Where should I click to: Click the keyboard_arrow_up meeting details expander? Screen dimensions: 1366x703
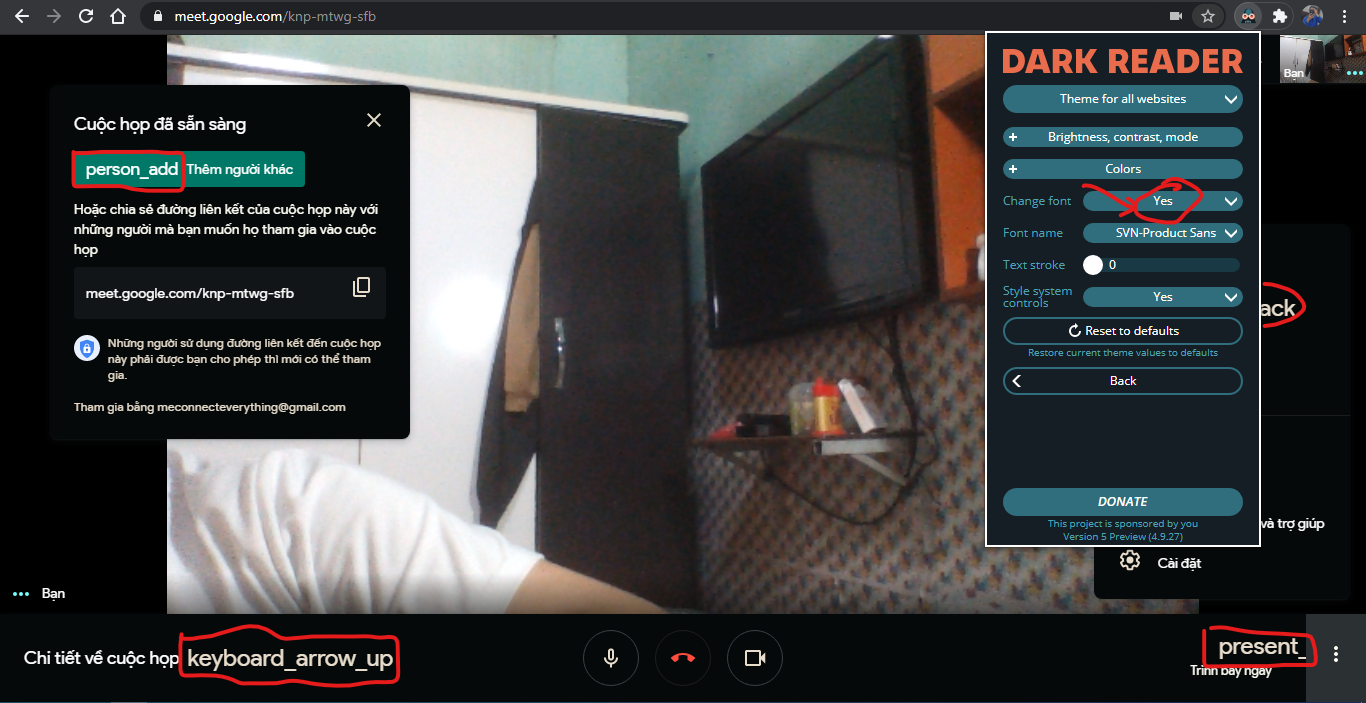pyautogui.click(x=290, y=658)
